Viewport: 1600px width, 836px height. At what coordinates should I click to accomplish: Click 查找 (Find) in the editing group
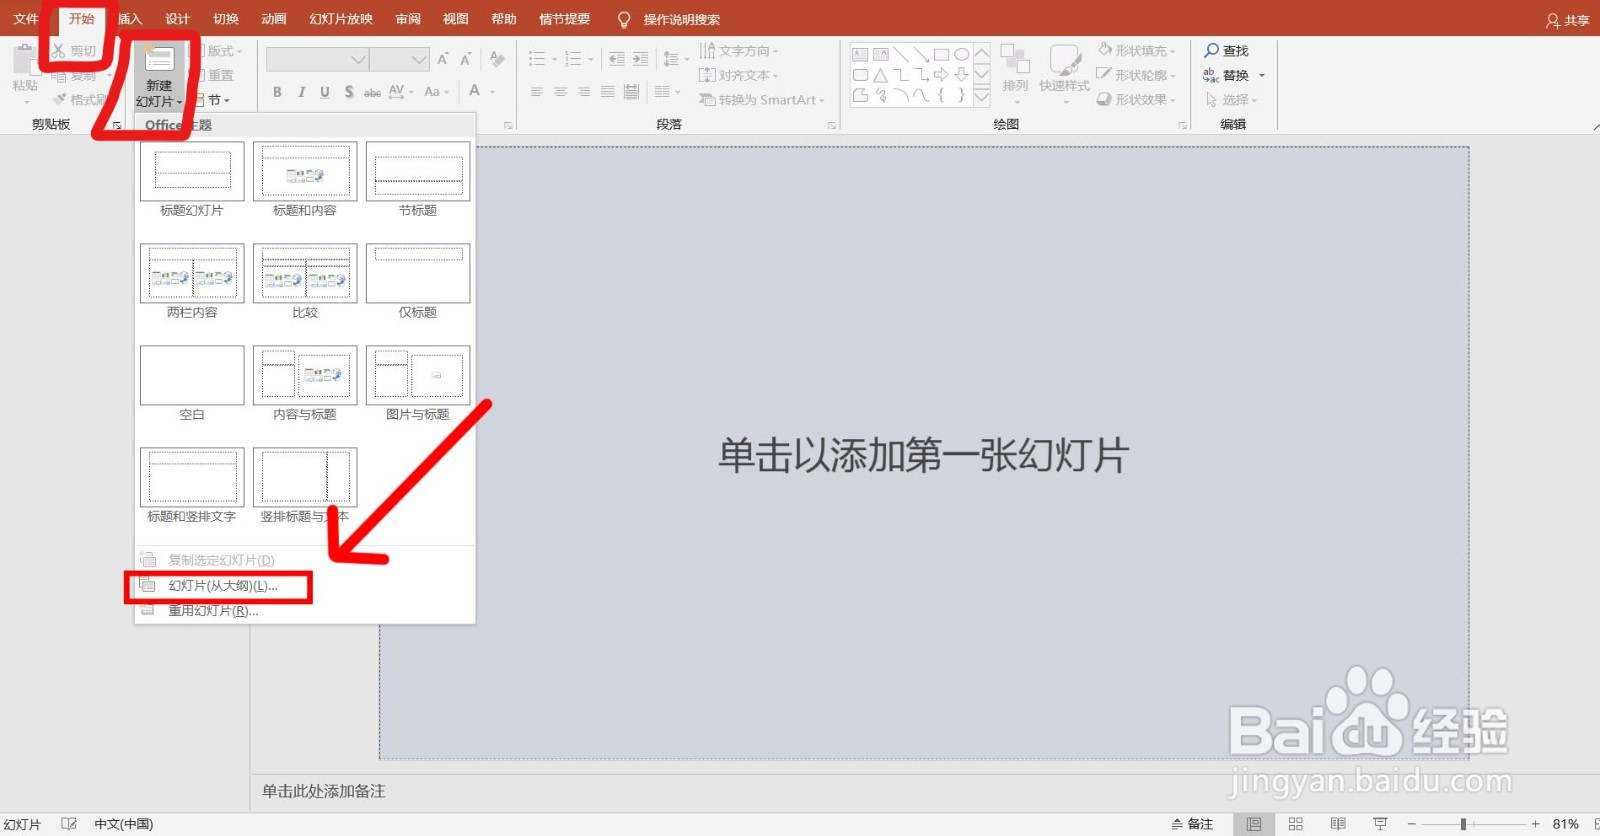point(1227,51)
